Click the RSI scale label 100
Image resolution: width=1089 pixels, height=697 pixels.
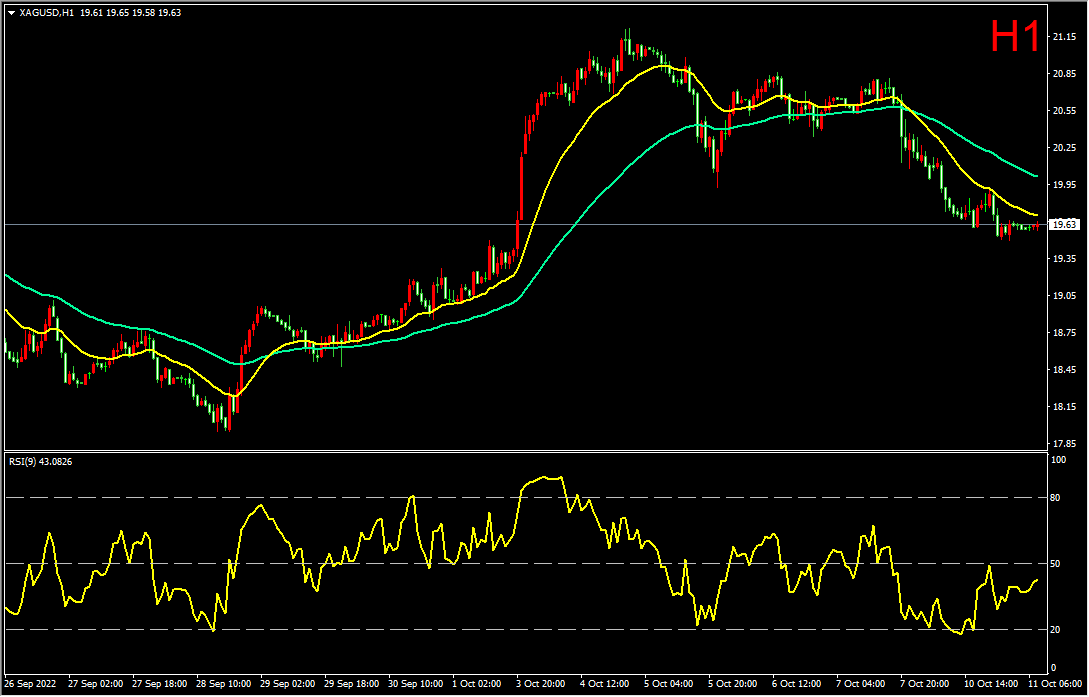[1060, 460]
